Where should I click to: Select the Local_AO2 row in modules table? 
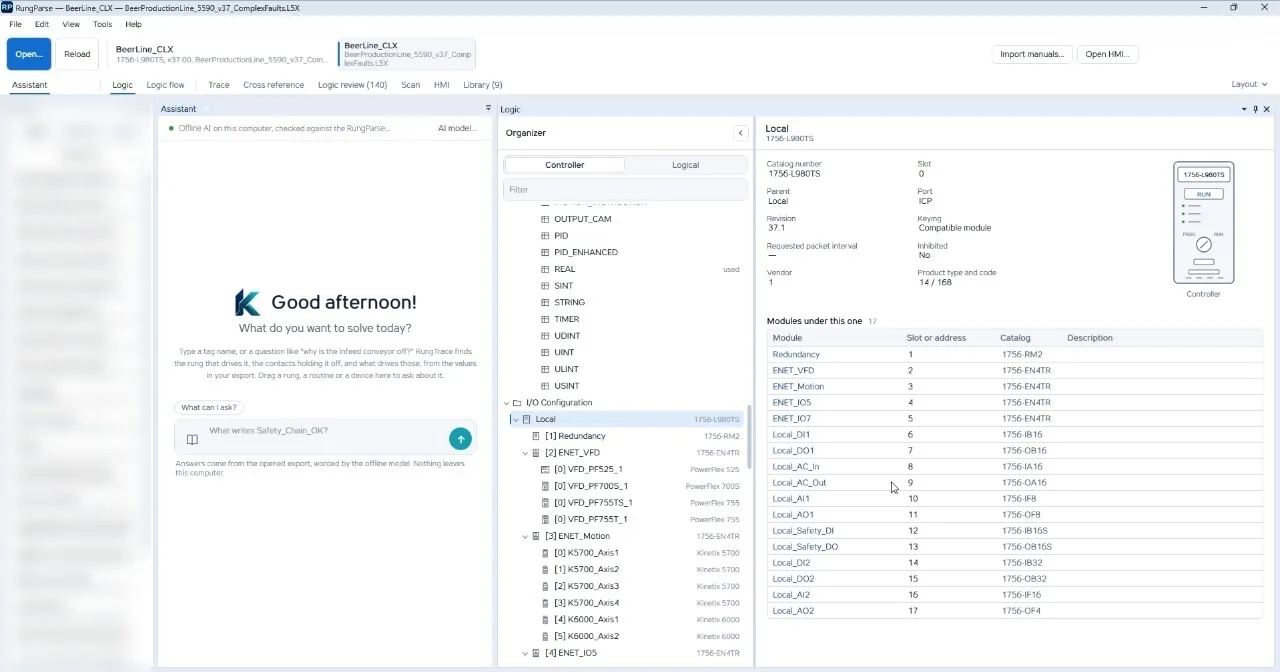click(1015, 611)
